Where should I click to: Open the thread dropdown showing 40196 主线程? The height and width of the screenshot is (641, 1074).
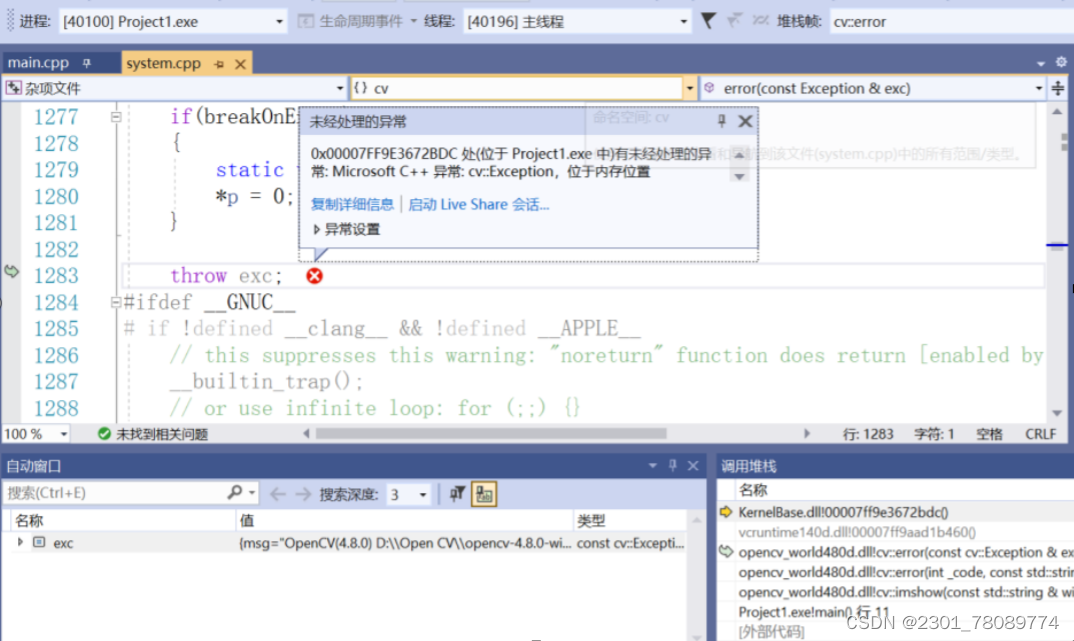(683, 20)
